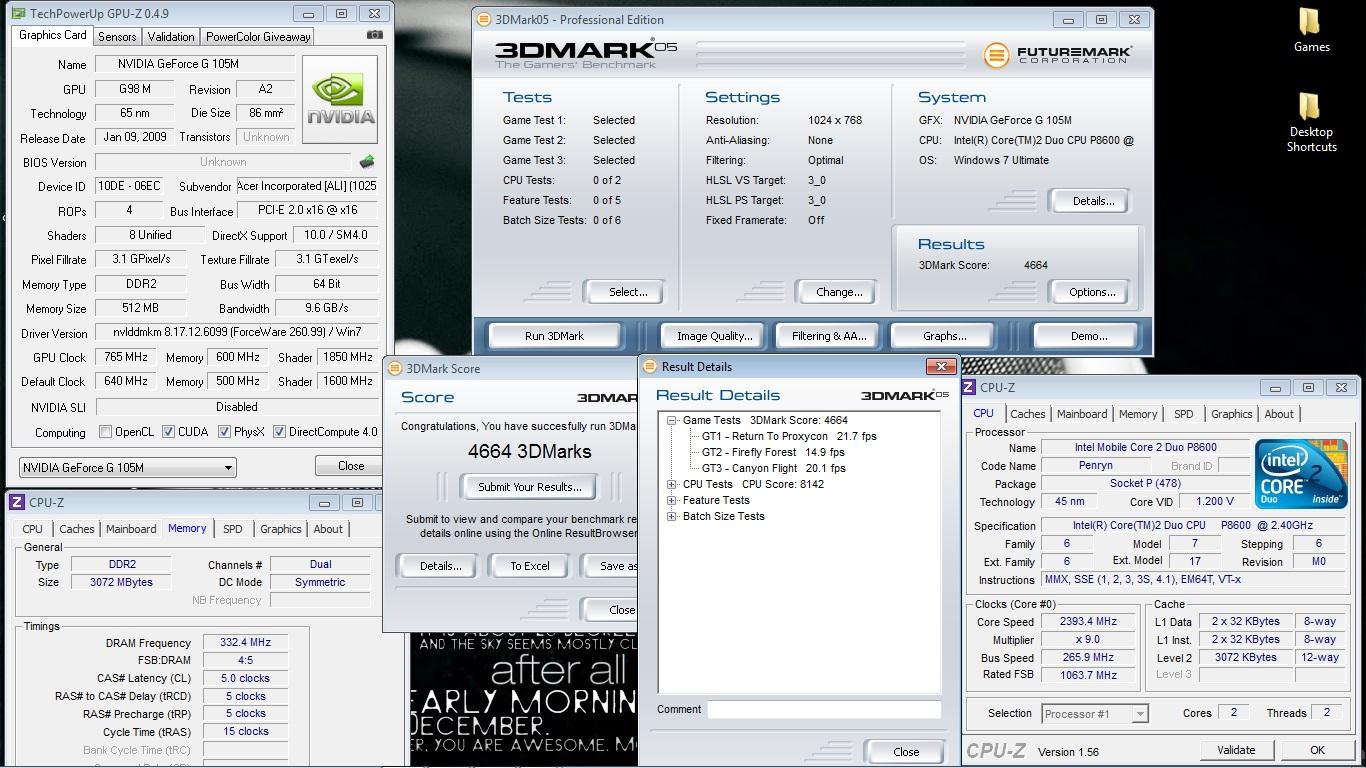Click the CPU-Z Memory window title icon

(x=17, y=502)
